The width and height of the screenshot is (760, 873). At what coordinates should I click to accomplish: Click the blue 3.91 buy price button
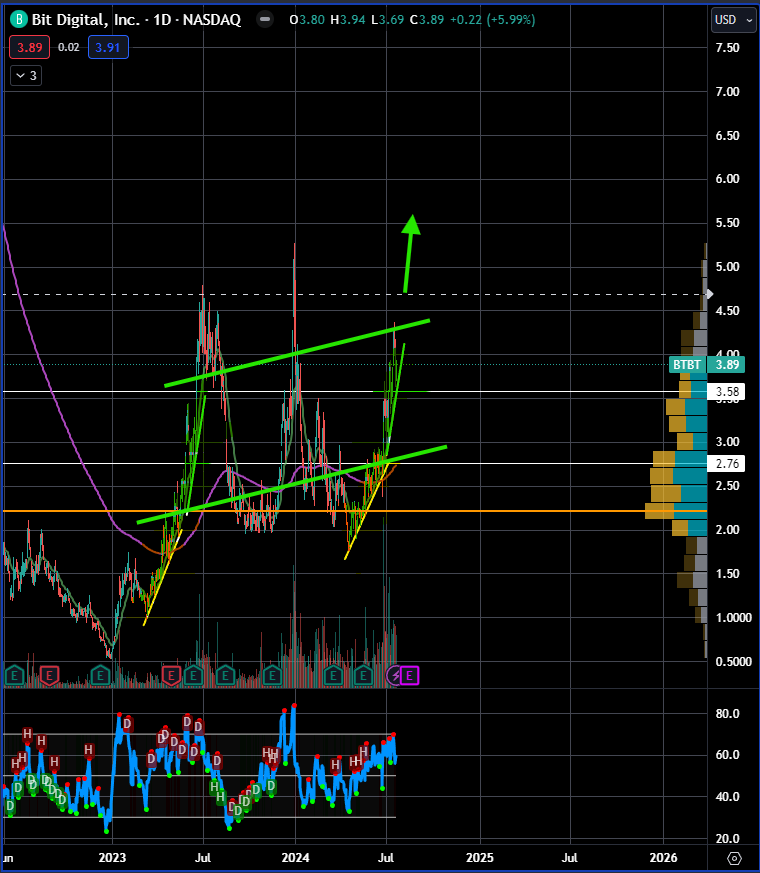coord(108,47)
